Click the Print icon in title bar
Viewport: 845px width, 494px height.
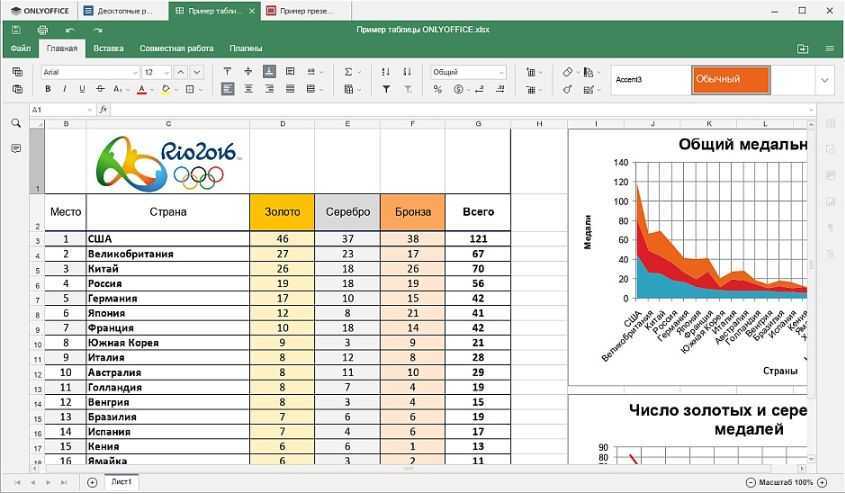pos(42,30)
